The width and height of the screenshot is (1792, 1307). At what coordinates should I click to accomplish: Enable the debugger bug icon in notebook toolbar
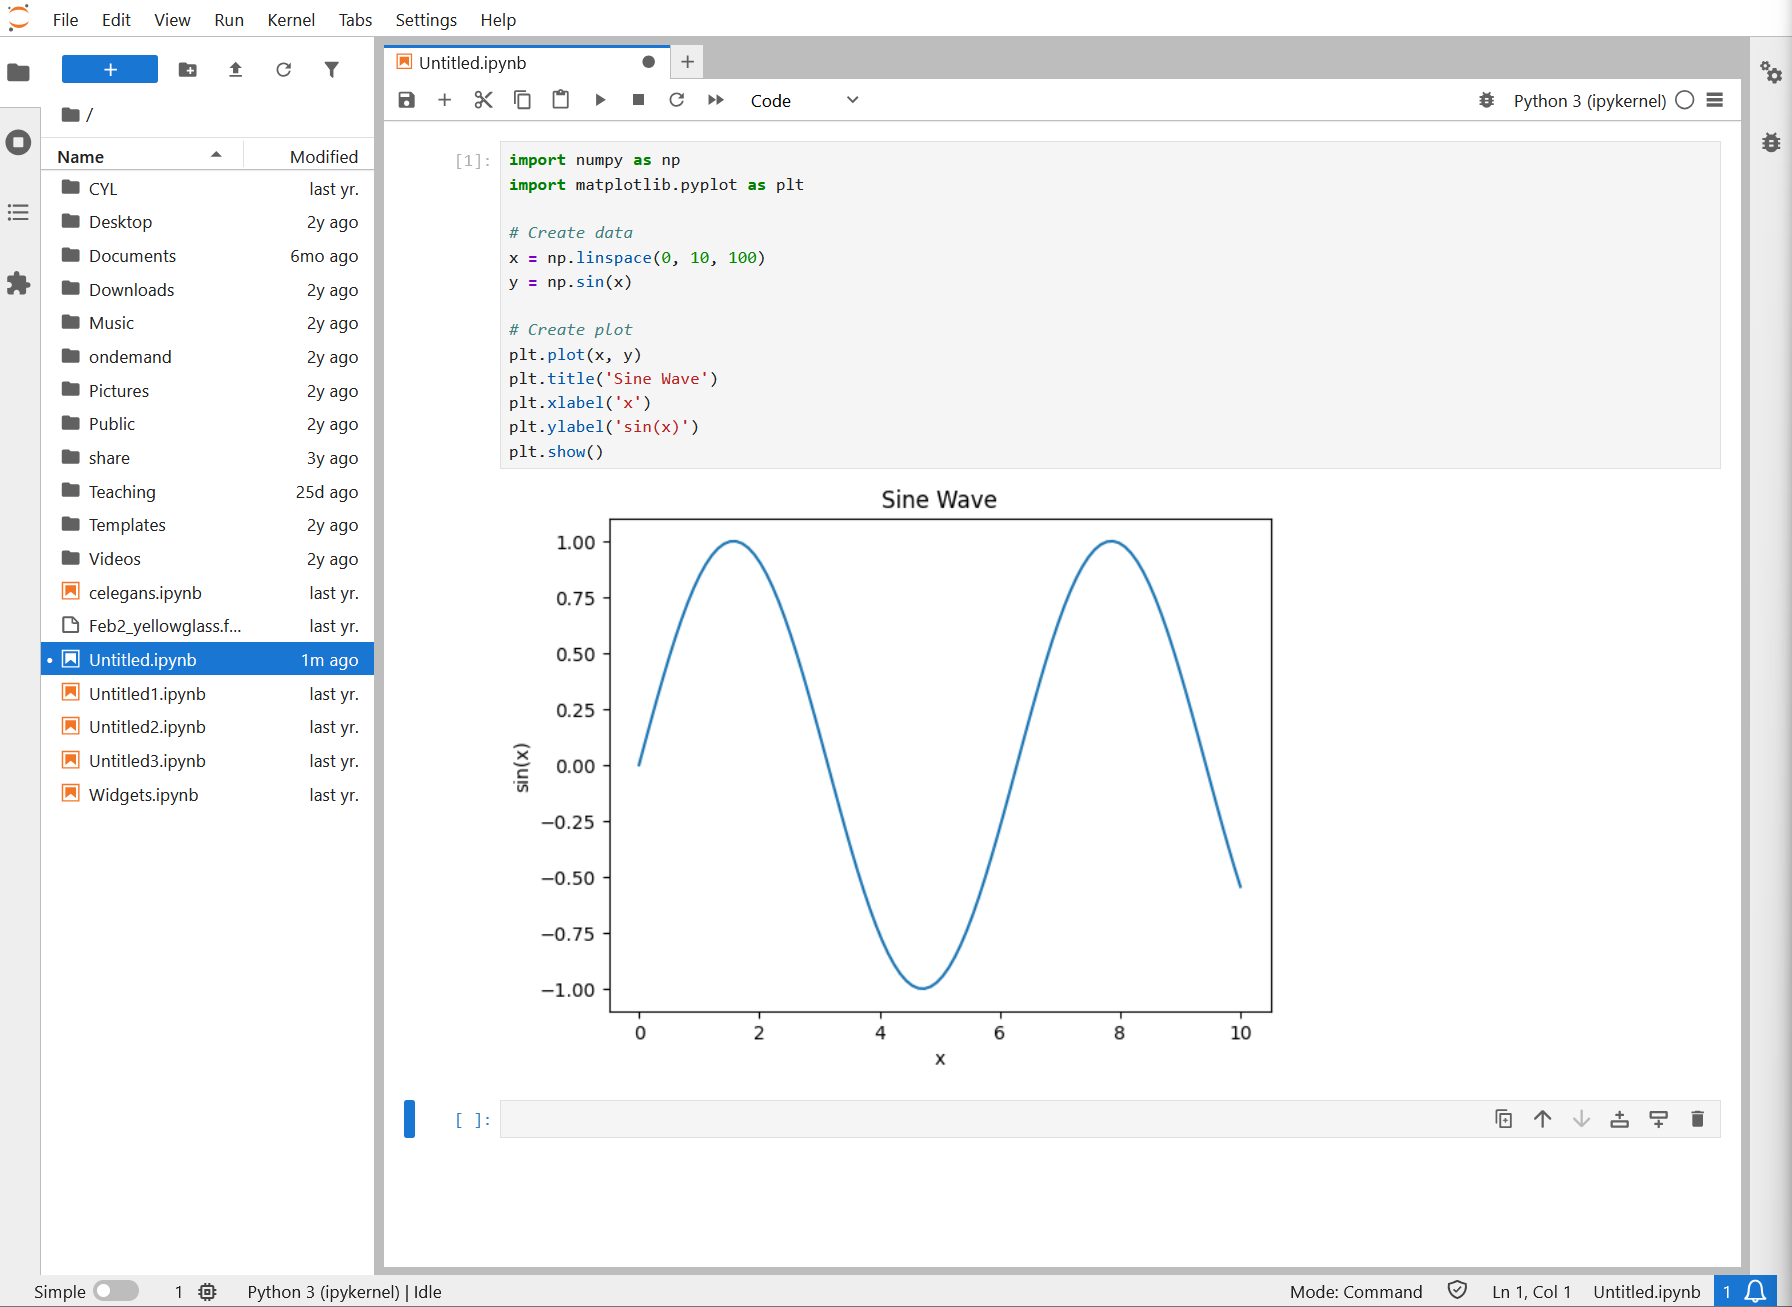tap(1487, 100)
